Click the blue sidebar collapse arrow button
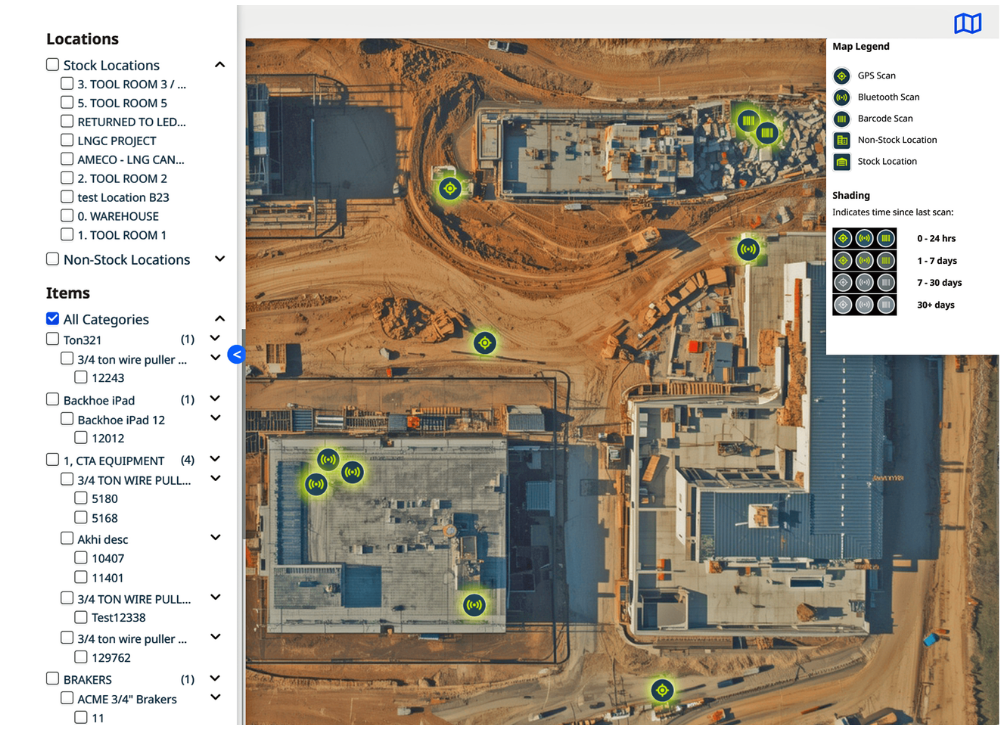Image resolution: width=1000 pixels, height=730 pixels. point(236,354)
